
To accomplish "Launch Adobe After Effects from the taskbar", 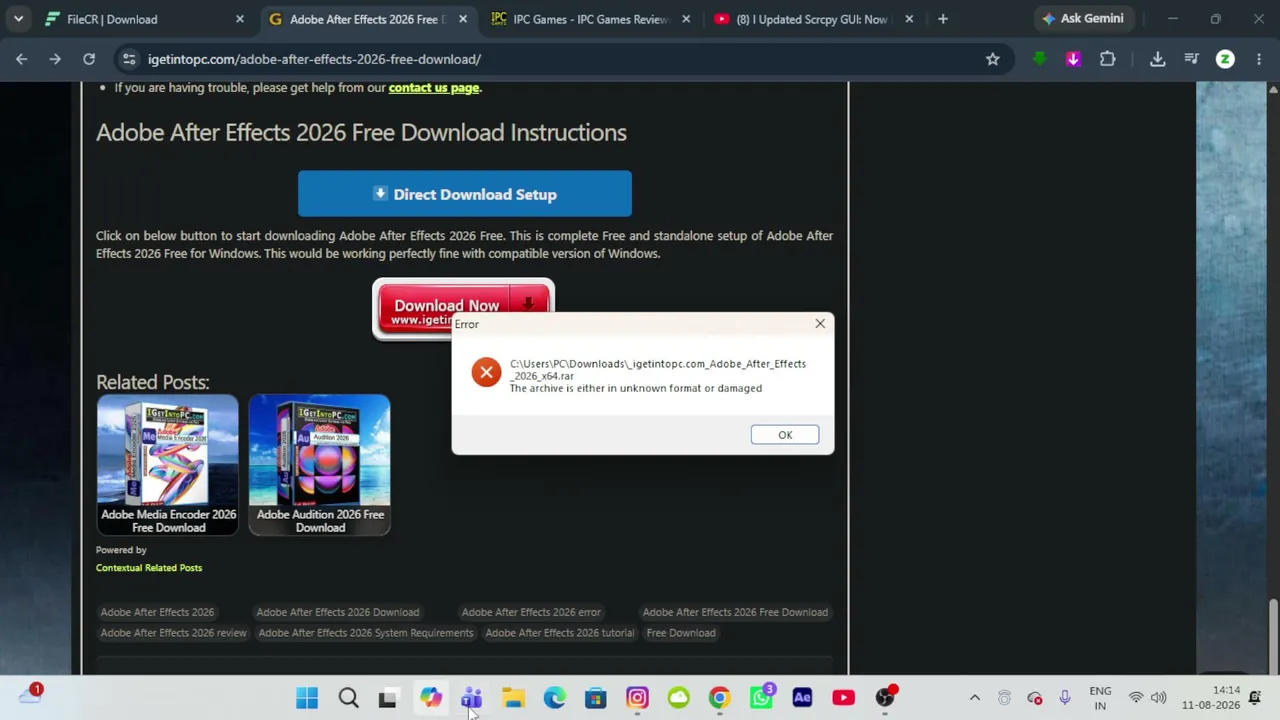I will pyautogui.click(x=802, y=698).
